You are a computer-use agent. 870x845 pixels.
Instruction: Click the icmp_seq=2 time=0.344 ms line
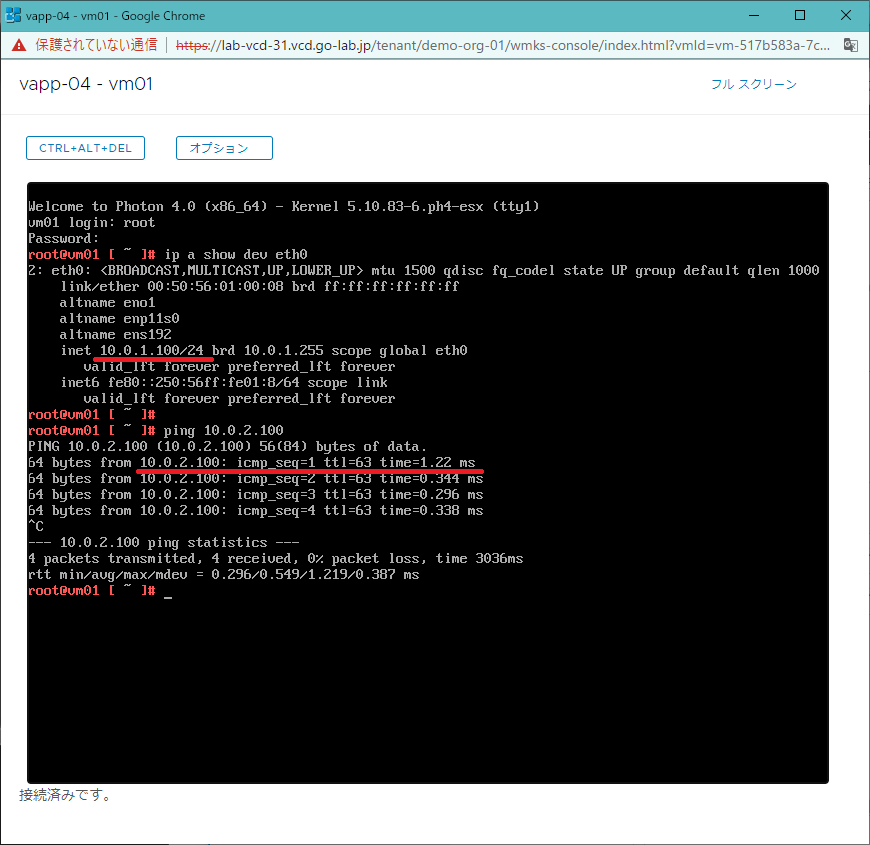click(x=256, y=479)
